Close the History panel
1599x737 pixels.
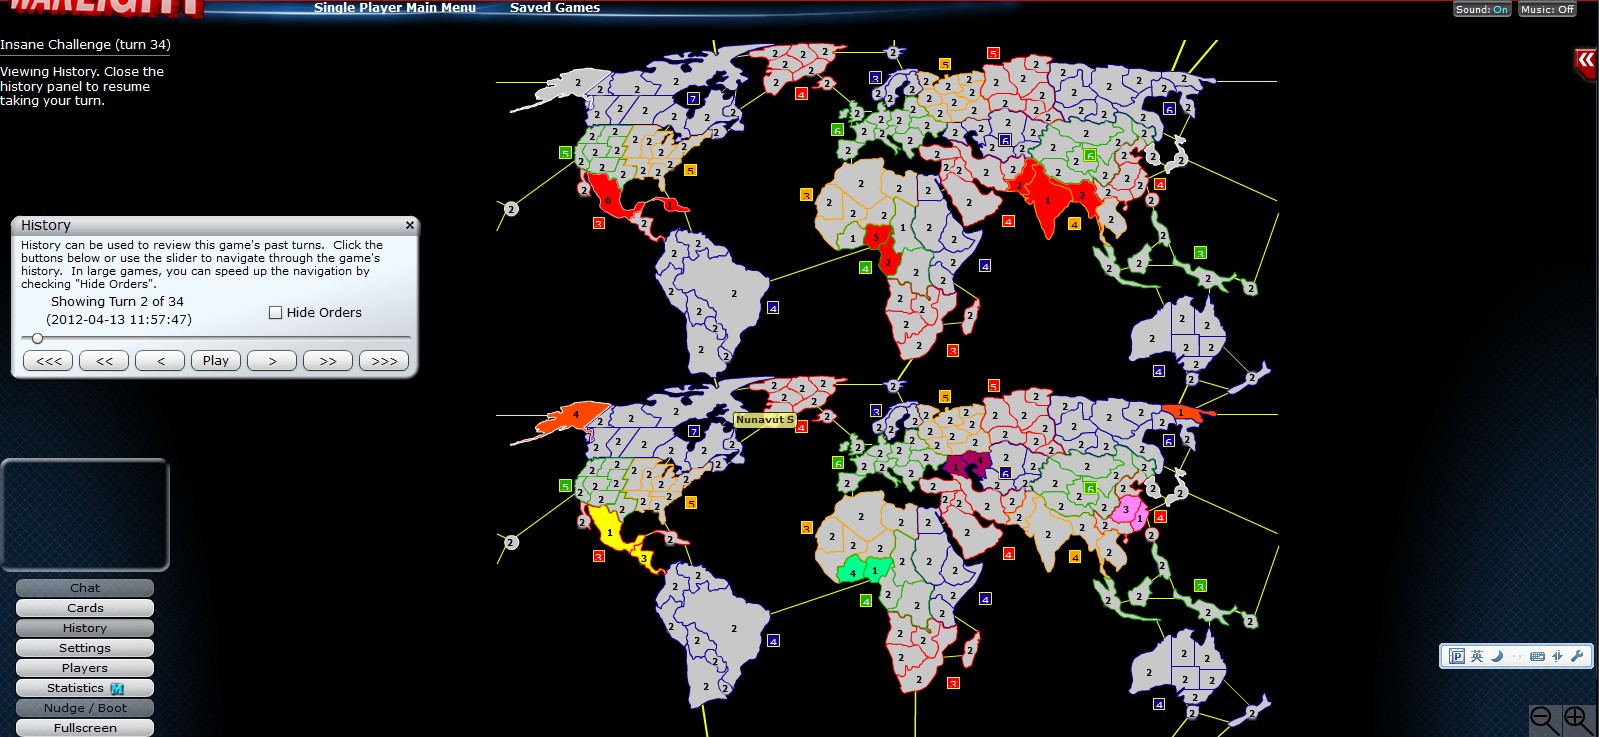(x=409, y=225)
